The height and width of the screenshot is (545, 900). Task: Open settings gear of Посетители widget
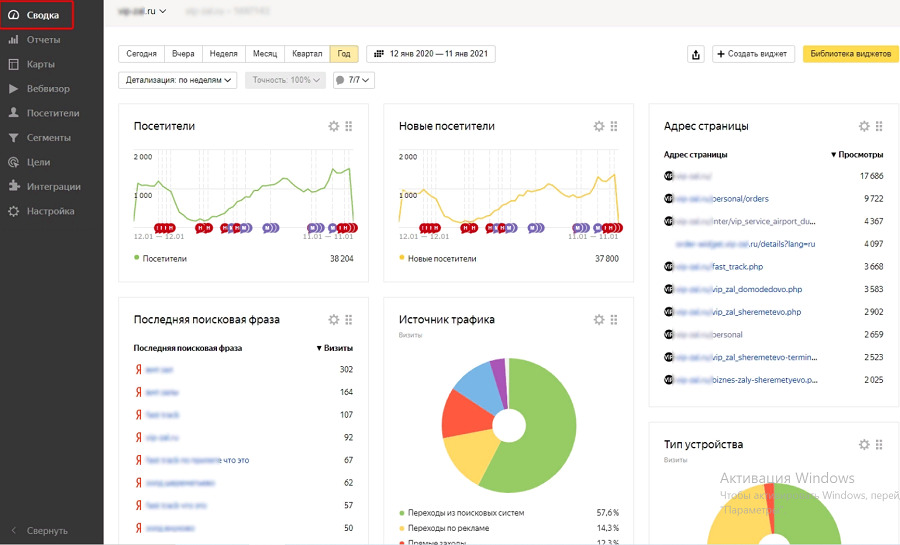[333, 126]
